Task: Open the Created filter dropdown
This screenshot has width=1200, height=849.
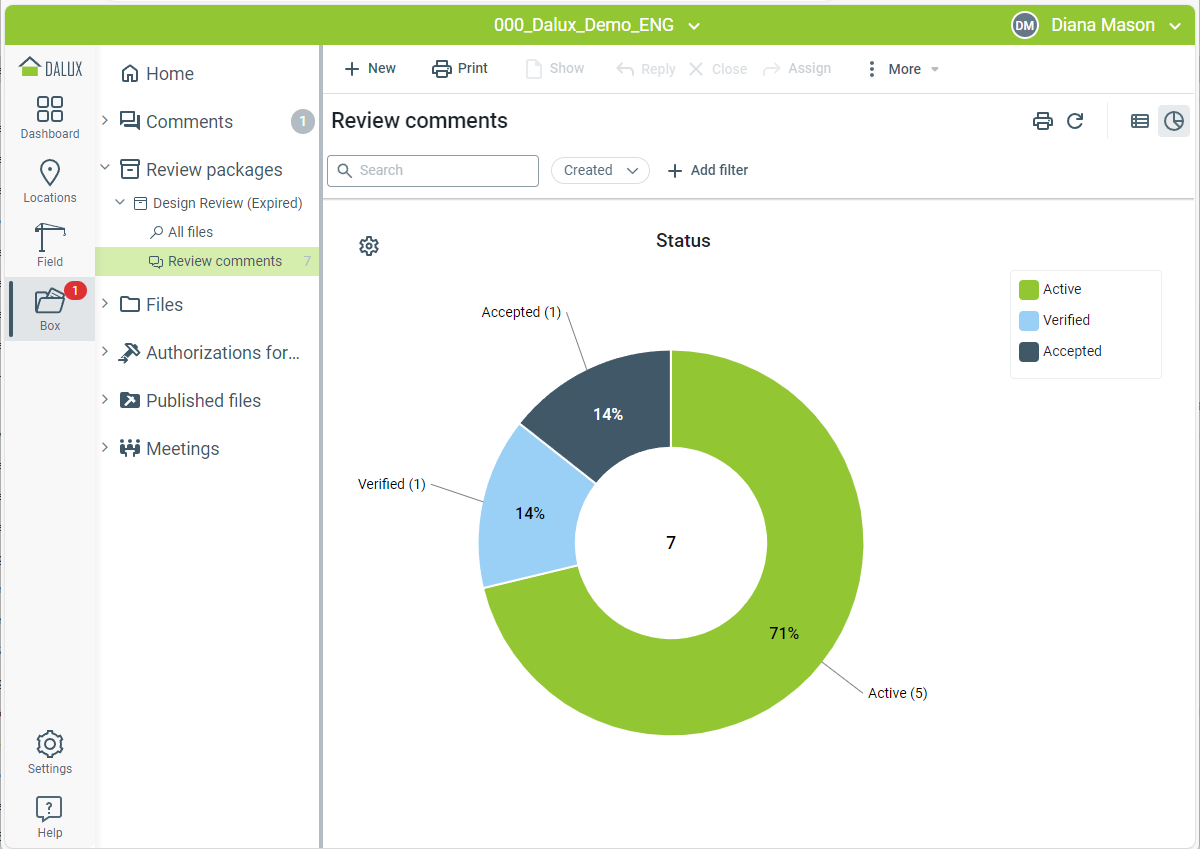Action: coord(600,171)
